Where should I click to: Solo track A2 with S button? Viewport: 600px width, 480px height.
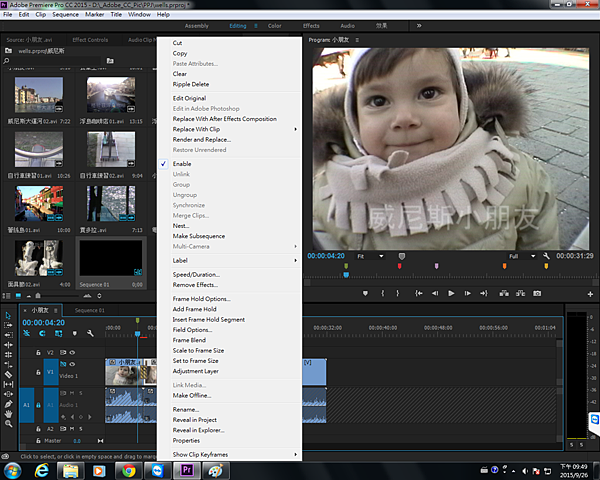[x=81, y=429]
